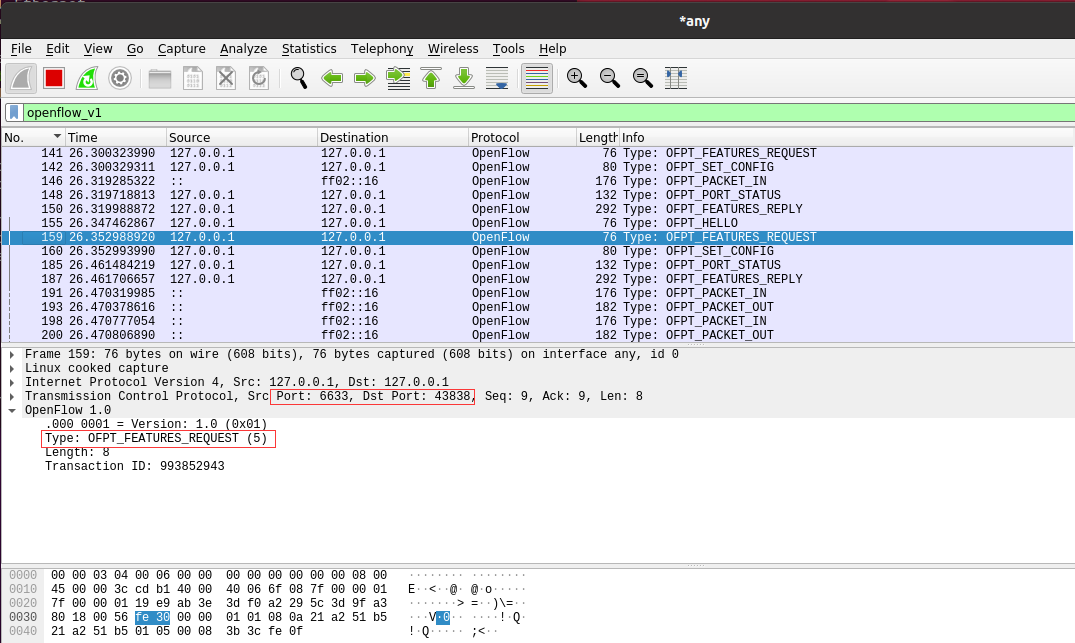Sort by the Length column header
The image size is (1075, 643).
pos(598,137)
